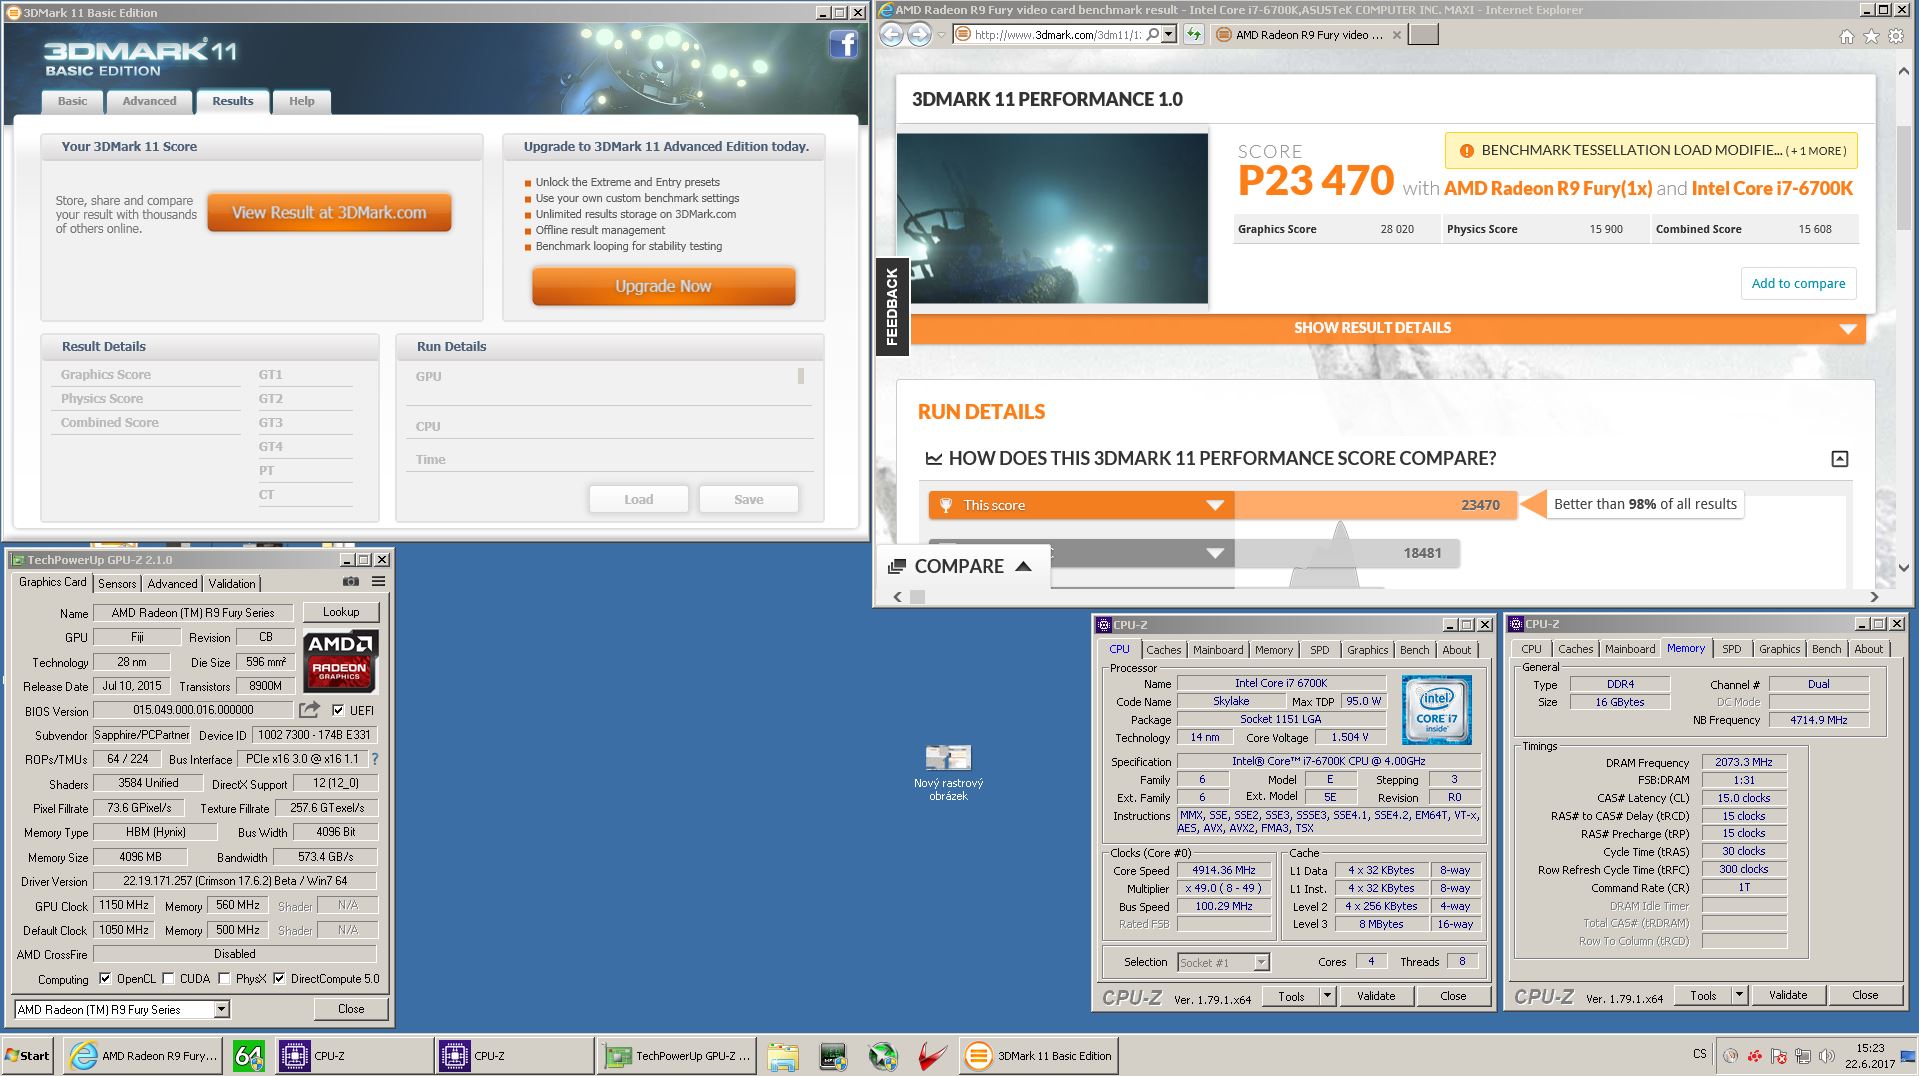Open the desktop file Nový rastrový obrázek
The width and height of the screenshot is (1919, 1076).
(948, 772)
